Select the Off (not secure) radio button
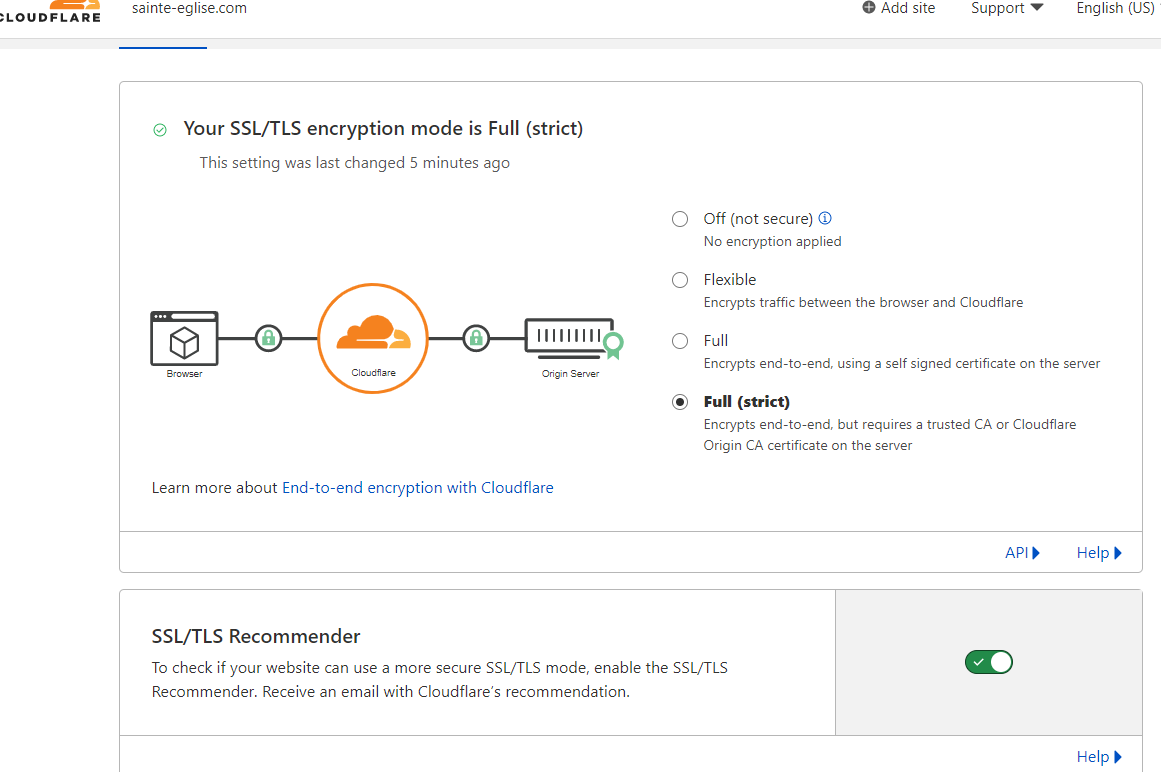Image resolution: width=1161 pixels, height=772 pixels. click(x=680, y=219)
